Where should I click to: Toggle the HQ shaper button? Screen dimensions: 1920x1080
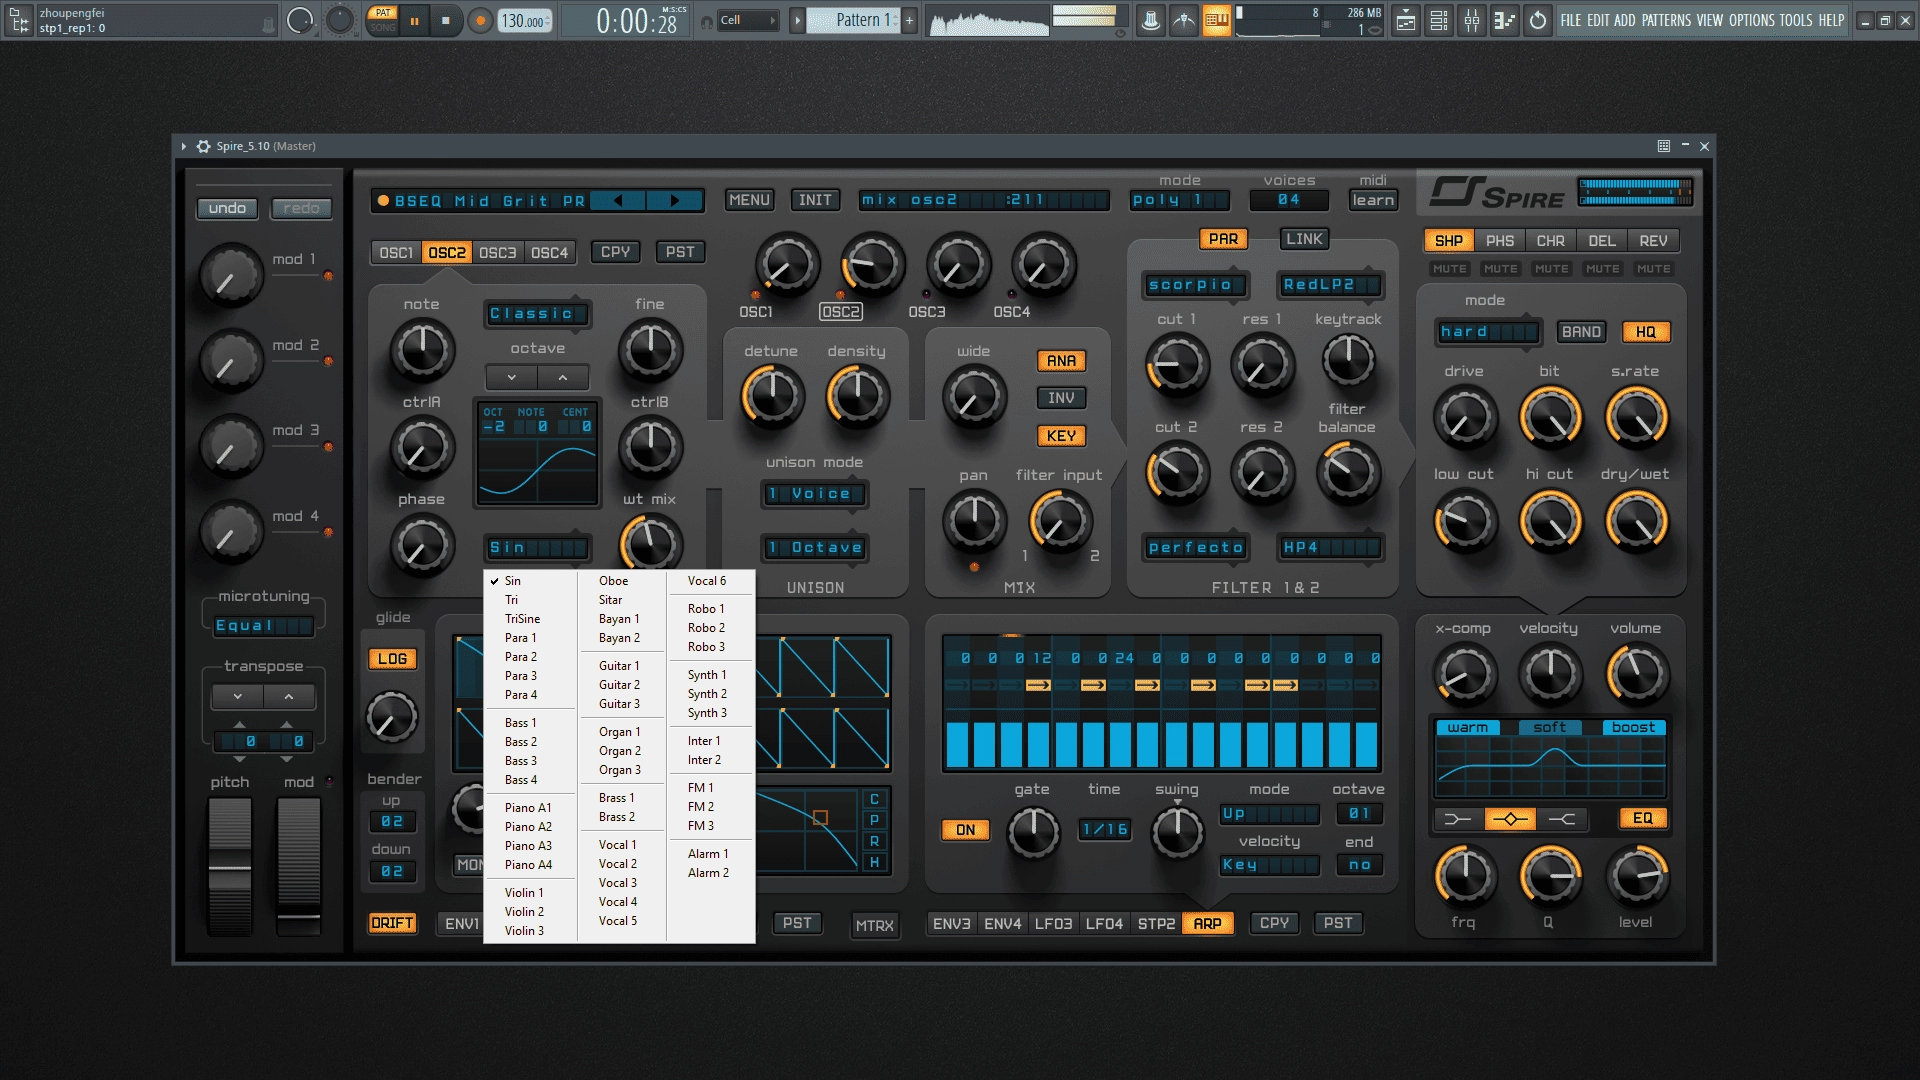[x=1646, y=332]
